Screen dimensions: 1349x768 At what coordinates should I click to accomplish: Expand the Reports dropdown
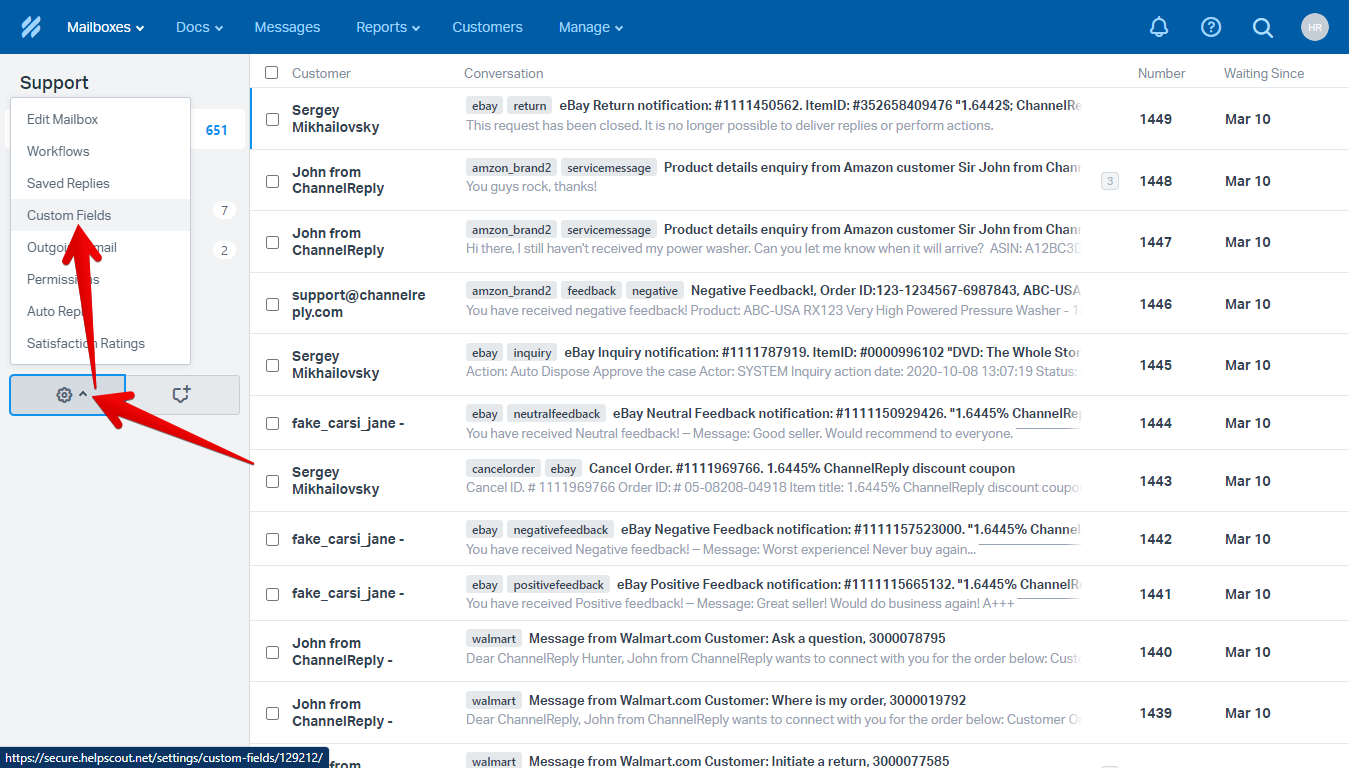(388, 27)
